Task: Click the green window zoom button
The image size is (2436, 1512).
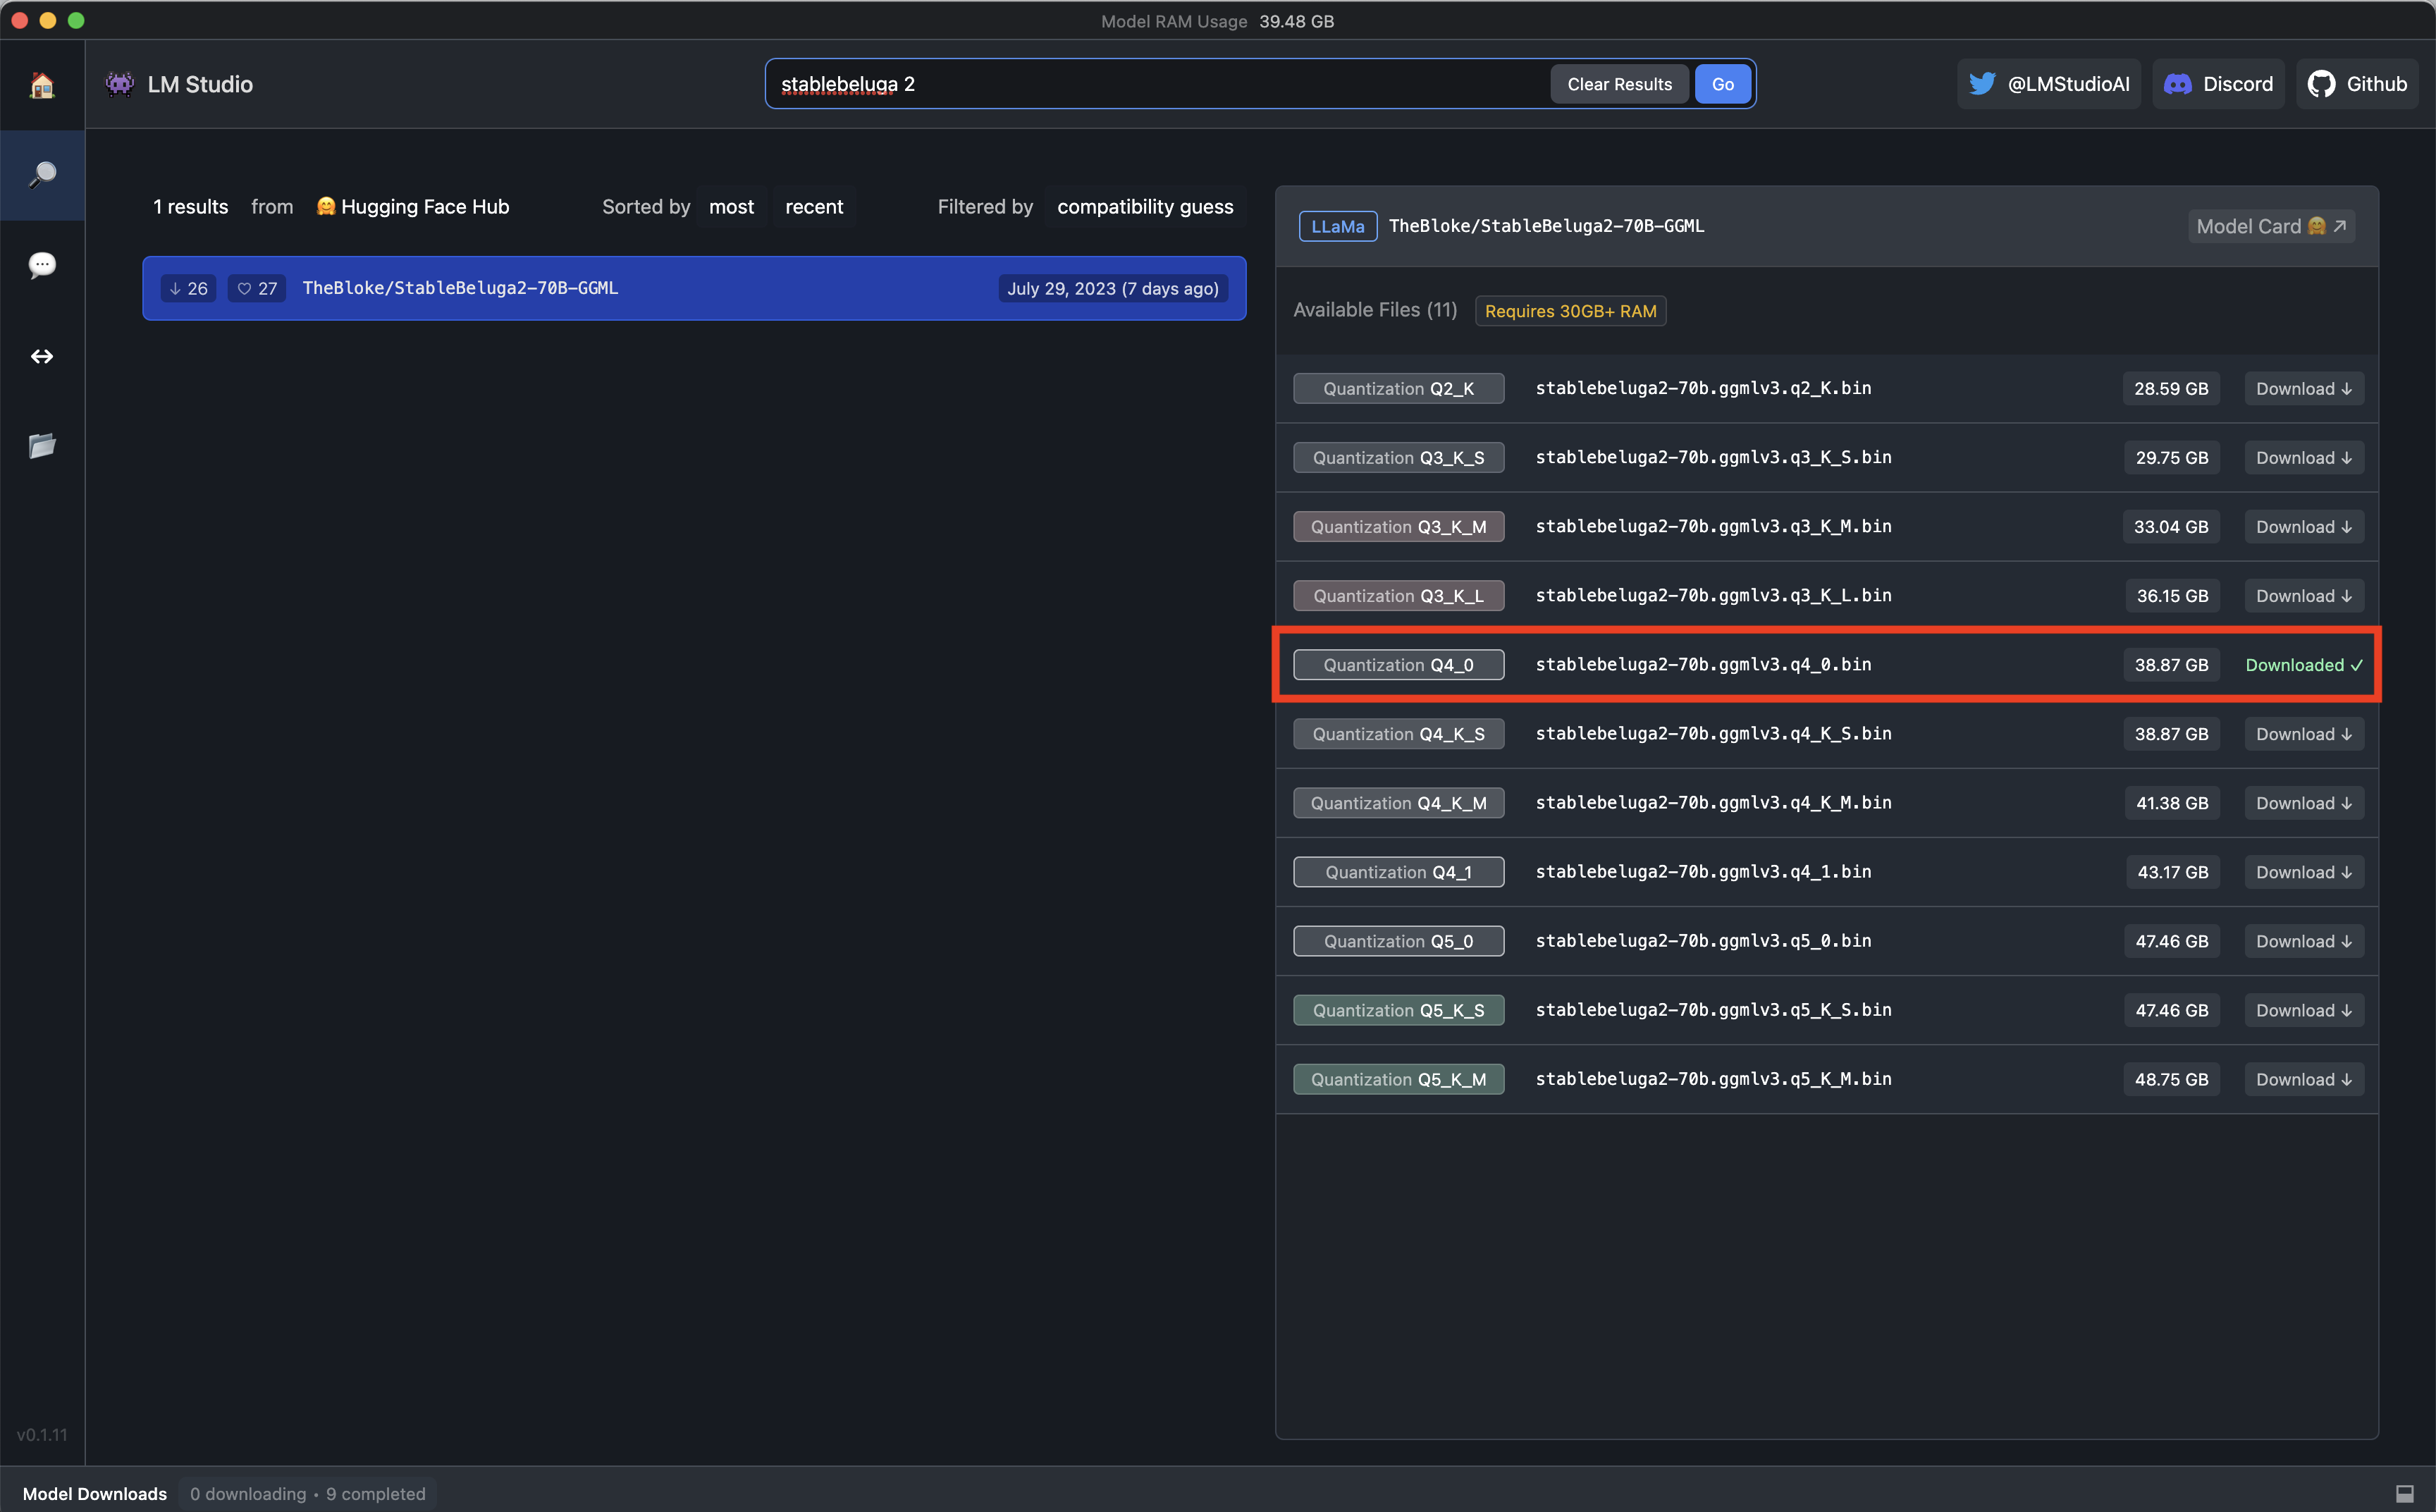Action: pyautogui.click(x=76, y=20)
